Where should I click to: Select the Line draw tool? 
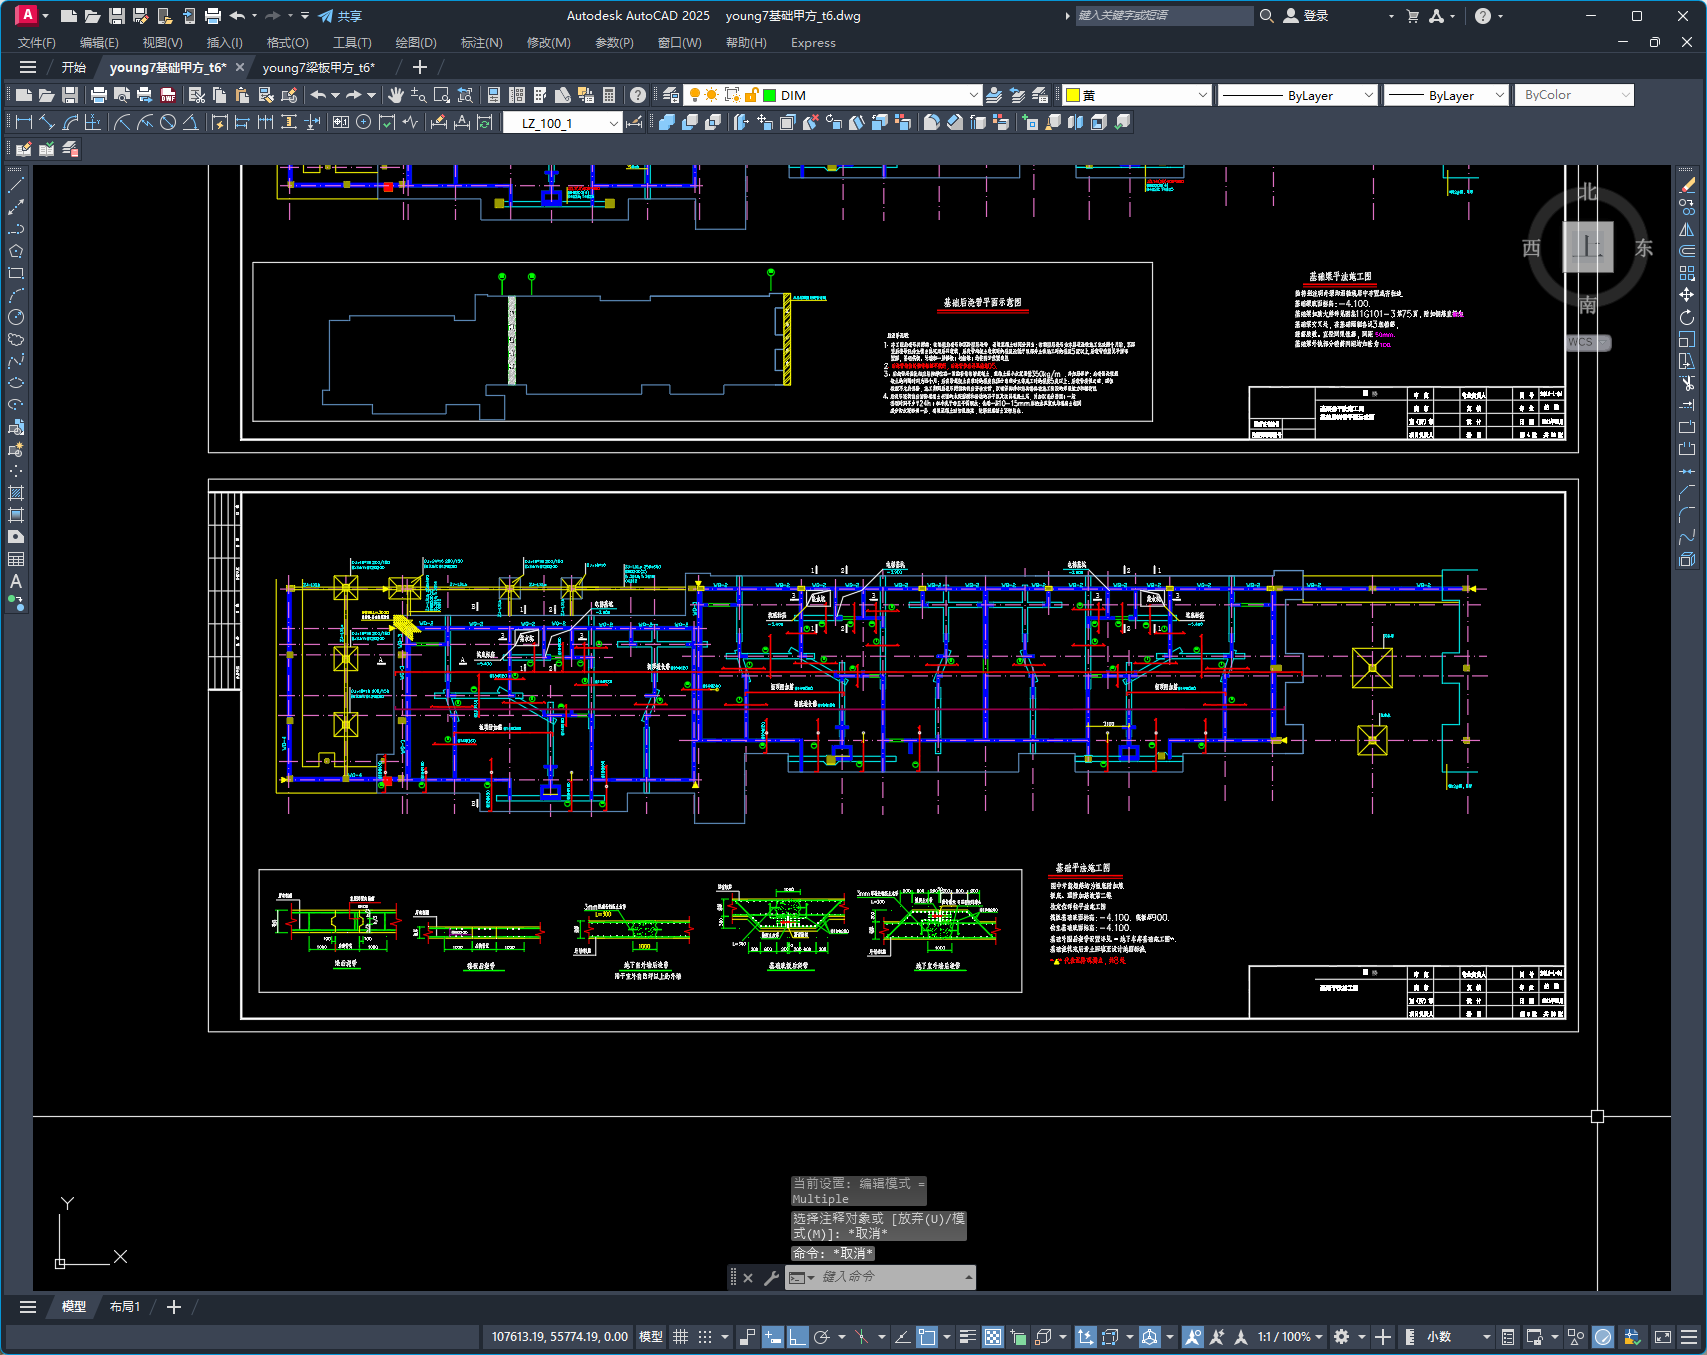click(x=16, y=185)
